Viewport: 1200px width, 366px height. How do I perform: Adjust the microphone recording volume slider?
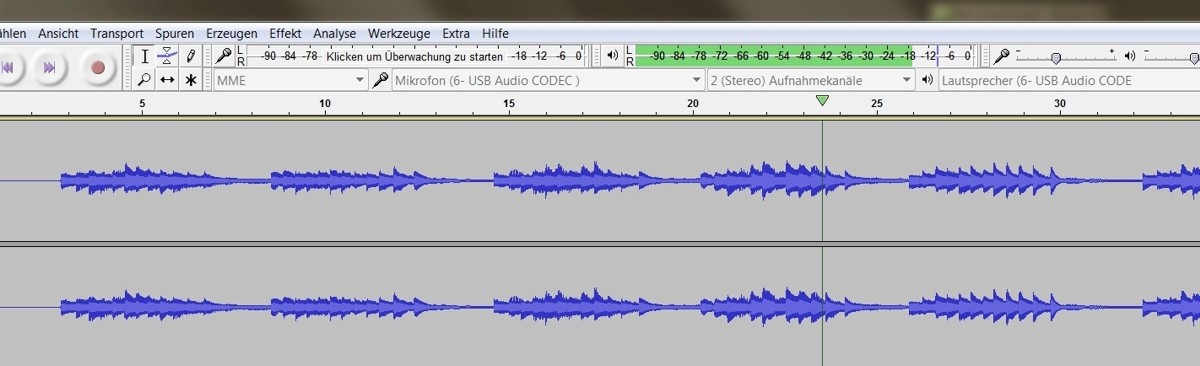point(1055,57)
